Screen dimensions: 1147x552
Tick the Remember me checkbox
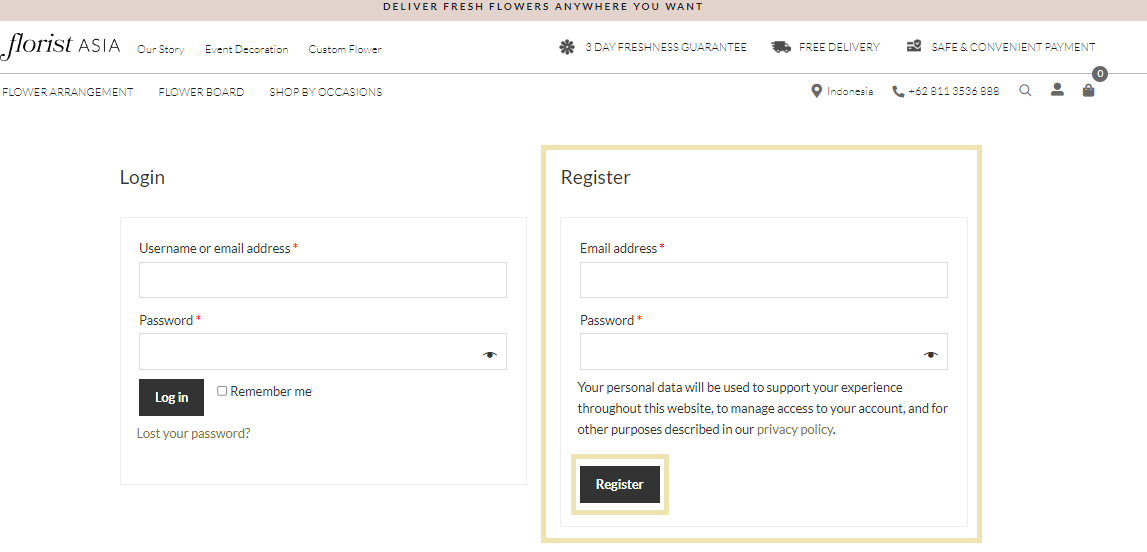pos(222,391)
